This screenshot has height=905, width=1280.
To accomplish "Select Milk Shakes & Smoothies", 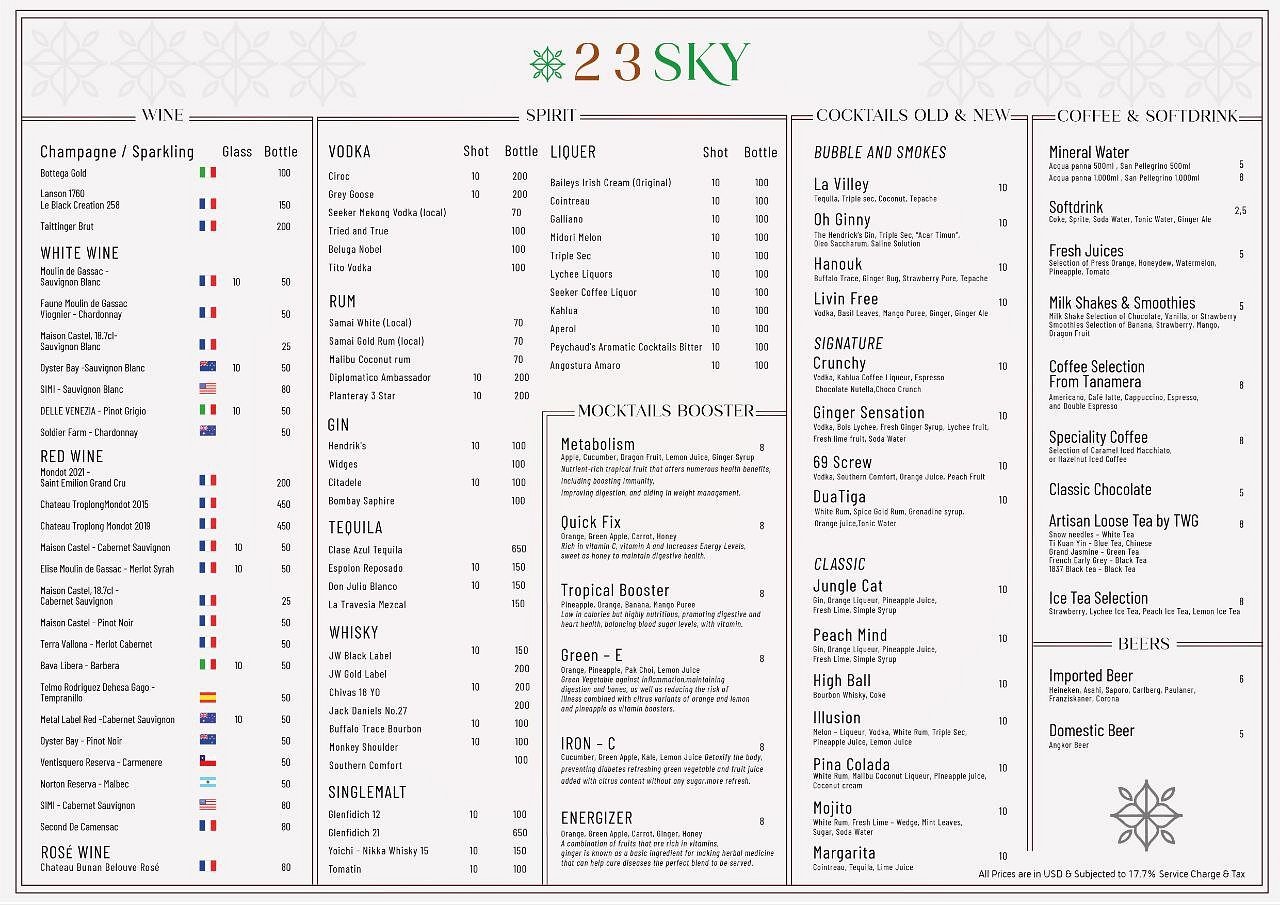I will tap(1122, 303).
